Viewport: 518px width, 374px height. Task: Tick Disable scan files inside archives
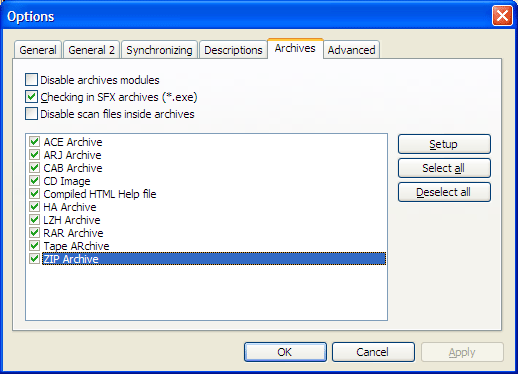click(31, 114)
